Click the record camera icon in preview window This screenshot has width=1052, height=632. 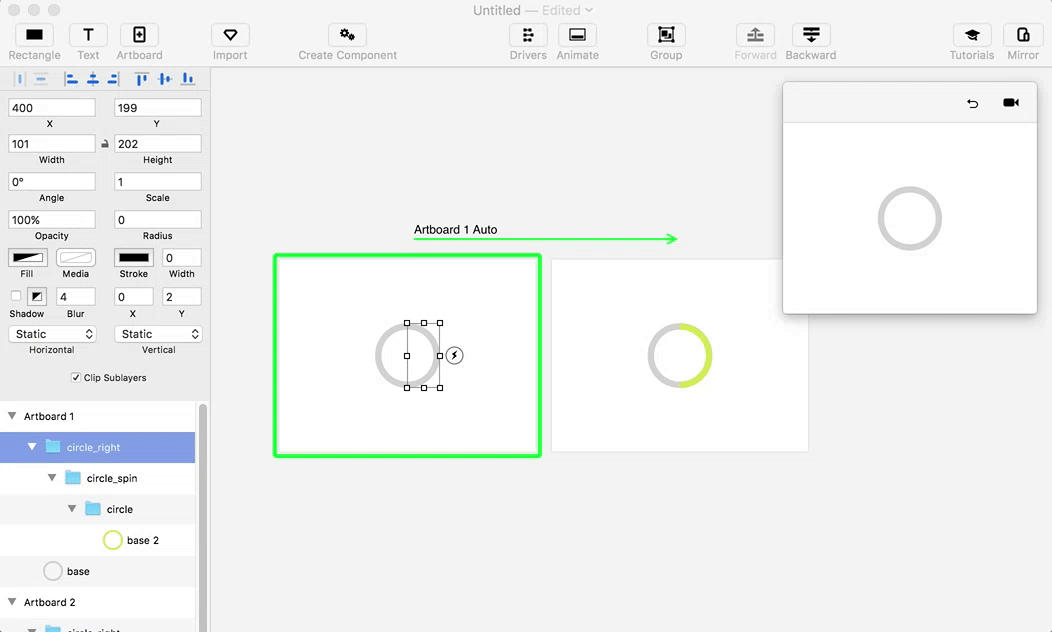1011,102
